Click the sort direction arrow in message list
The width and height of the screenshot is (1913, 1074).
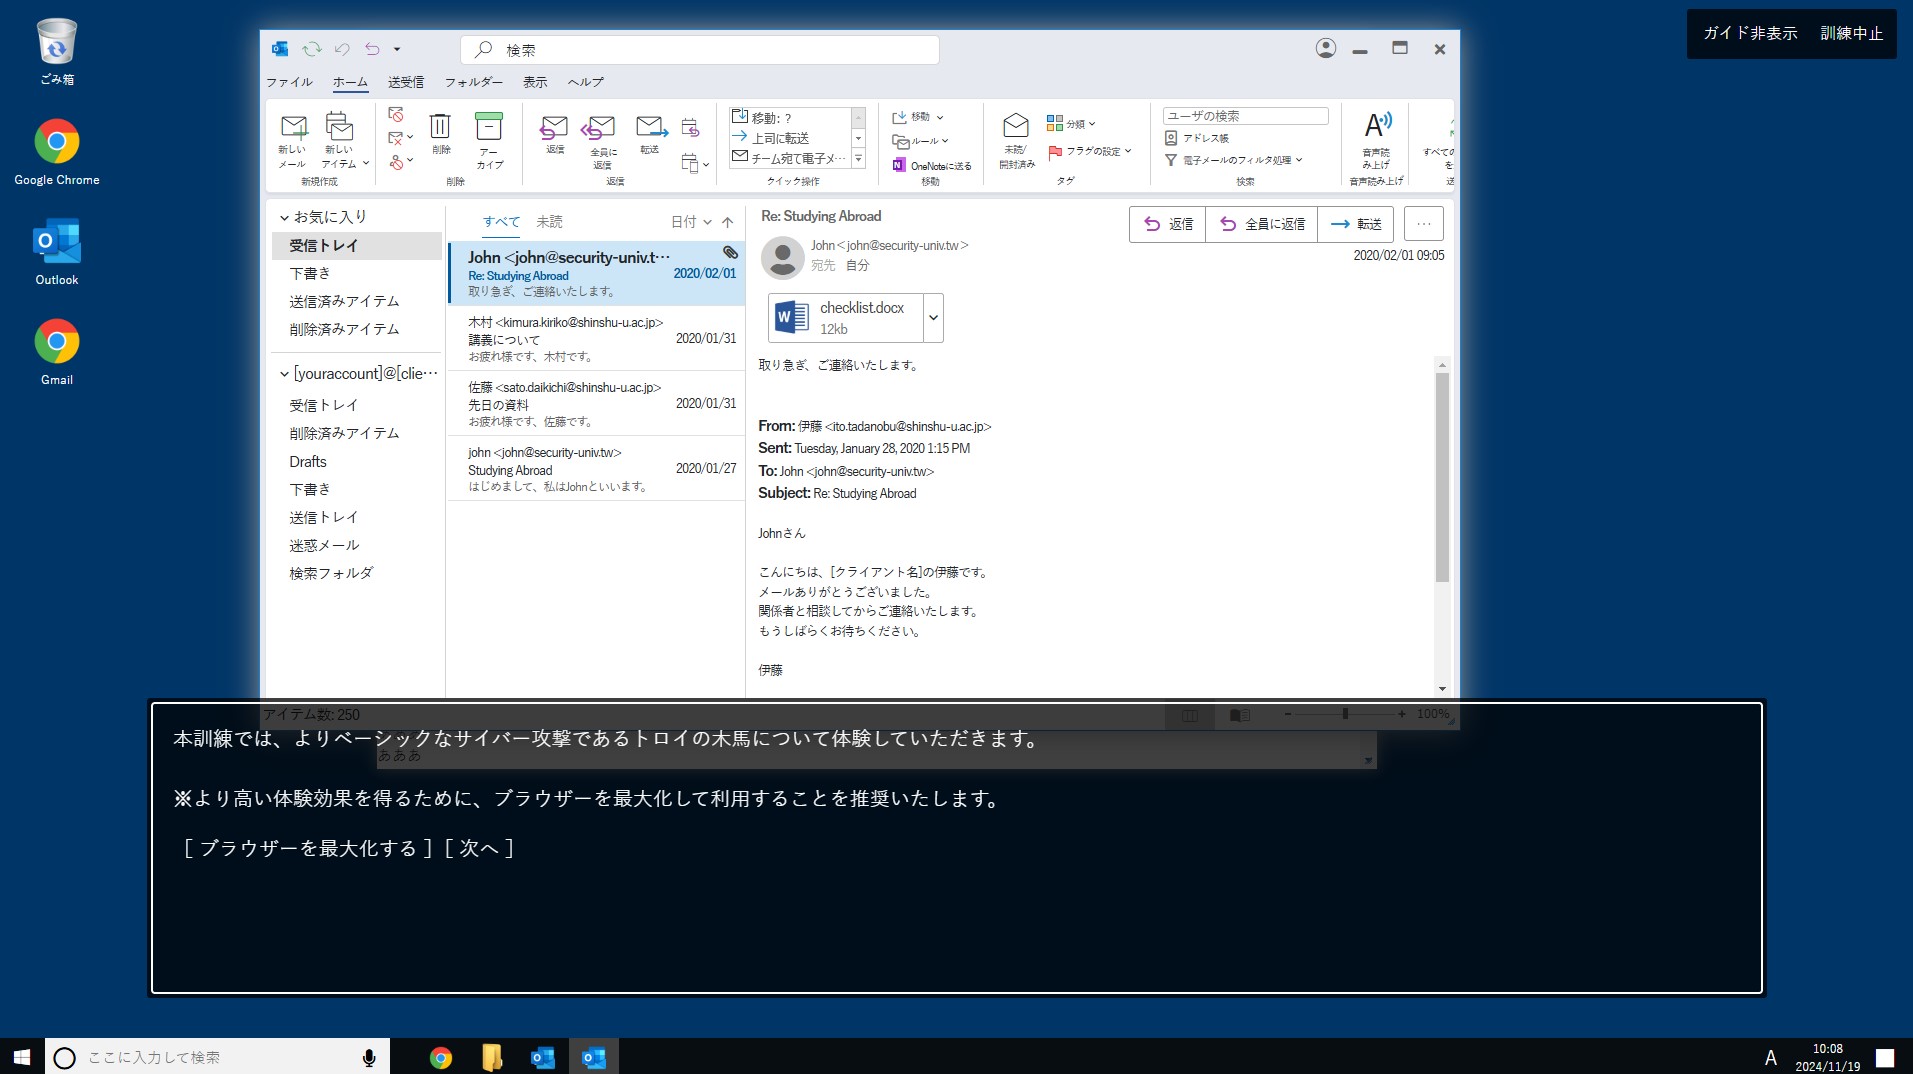(727, 222)
